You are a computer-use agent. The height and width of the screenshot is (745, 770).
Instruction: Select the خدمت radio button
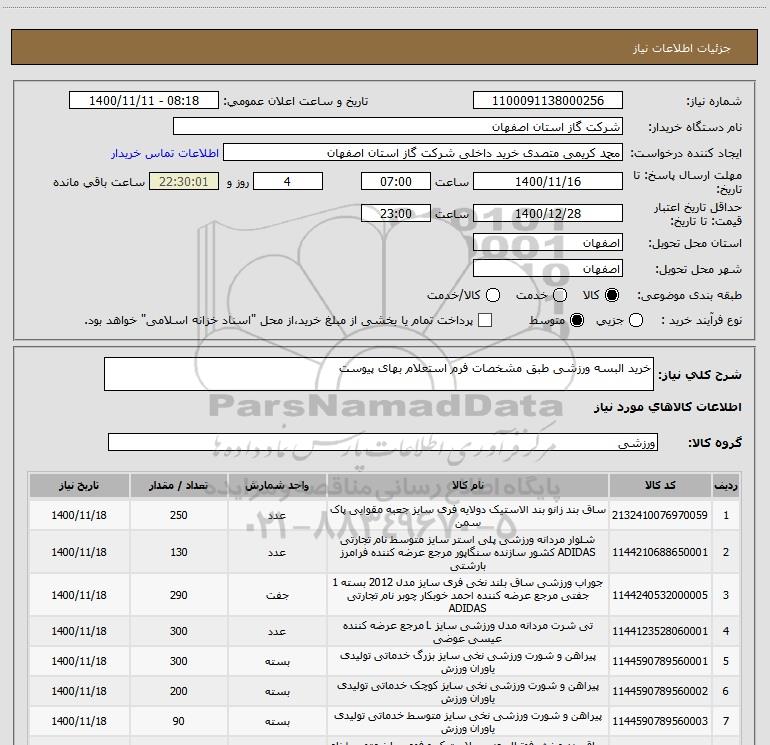(x=560, y=295)
